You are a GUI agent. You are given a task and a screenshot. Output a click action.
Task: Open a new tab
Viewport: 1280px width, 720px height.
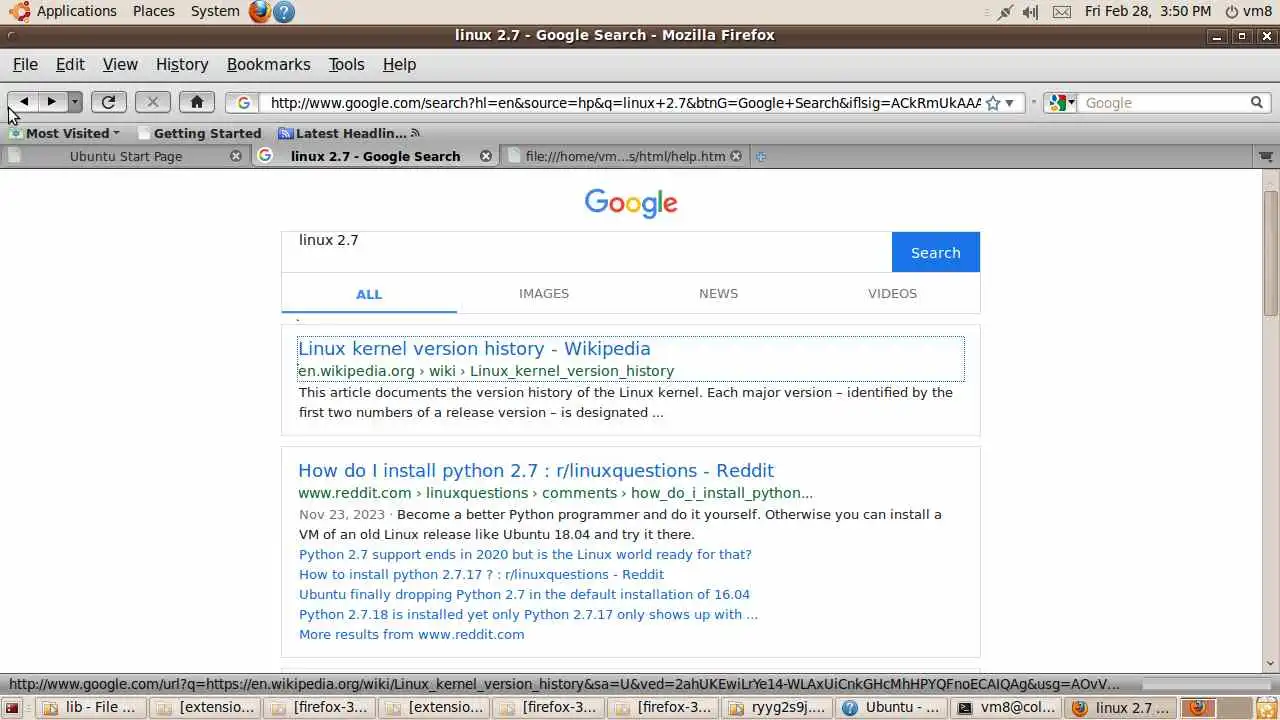(761, 156)
